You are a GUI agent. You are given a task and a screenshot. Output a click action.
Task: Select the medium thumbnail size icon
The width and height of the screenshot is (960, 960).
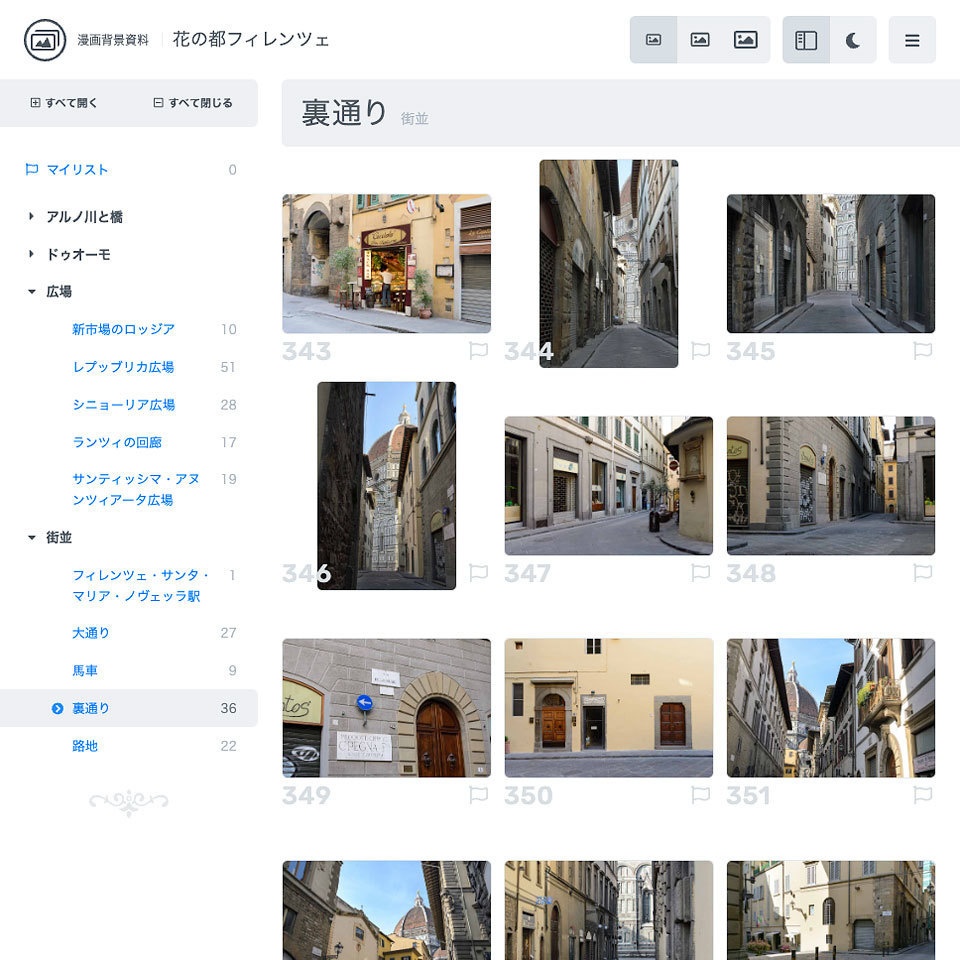click(x=700, y=39)
